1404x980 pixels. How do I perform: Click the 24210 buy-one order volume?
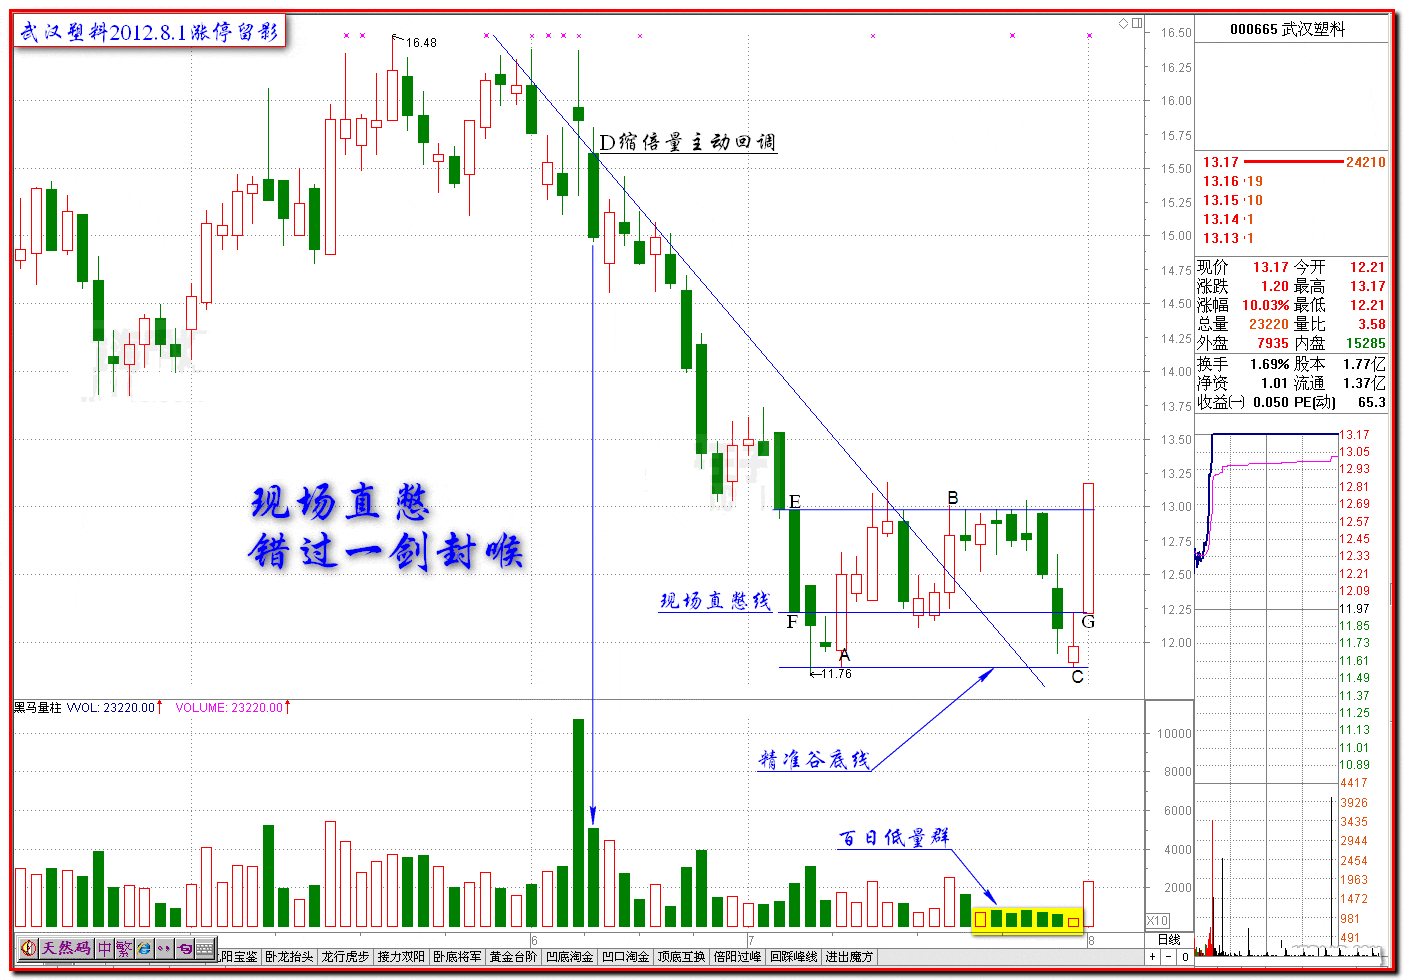[x=1366, y=162]
